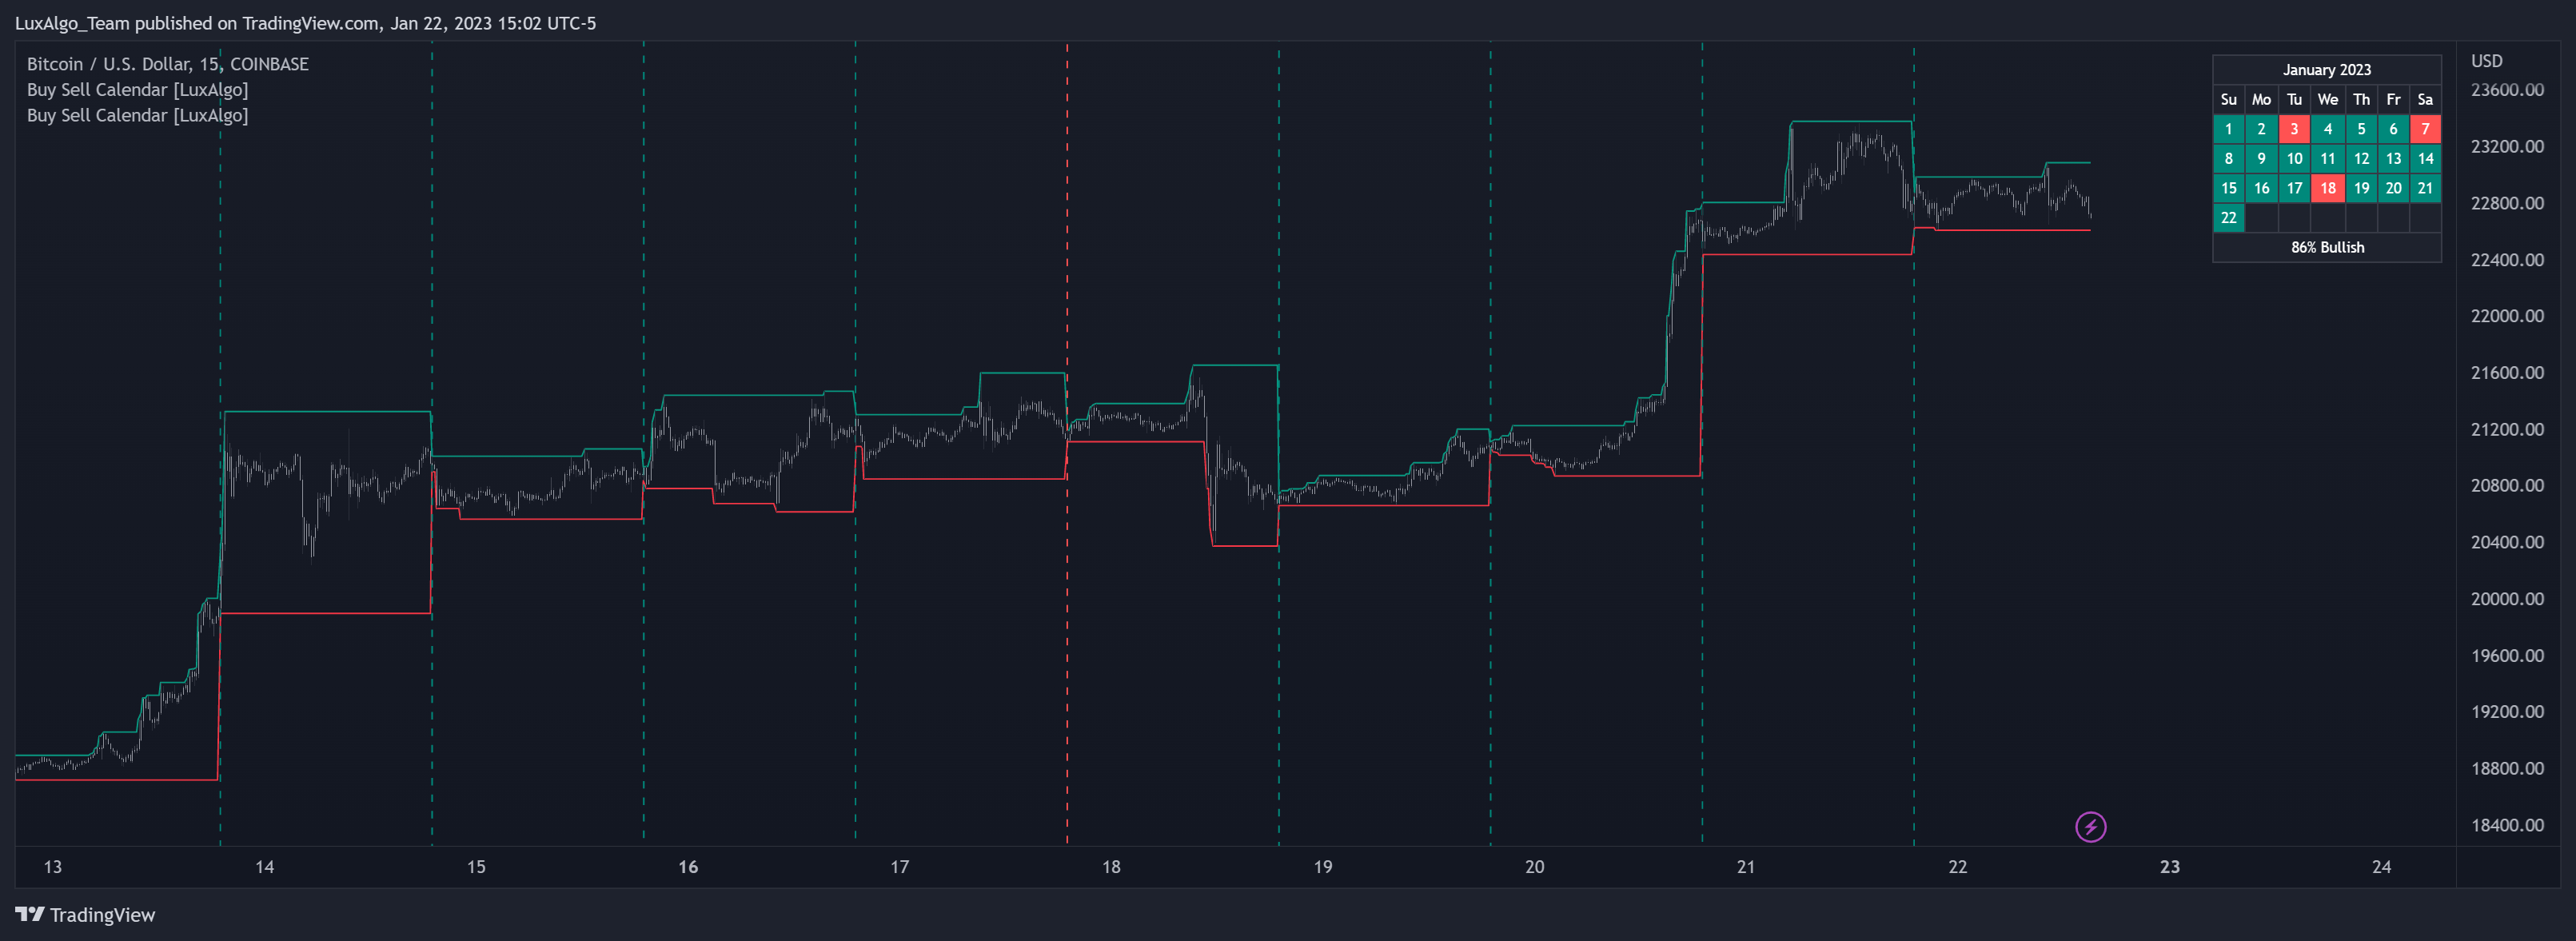Click green calendar day 1
This screenshot has height=941, width=2576.
2228,129
